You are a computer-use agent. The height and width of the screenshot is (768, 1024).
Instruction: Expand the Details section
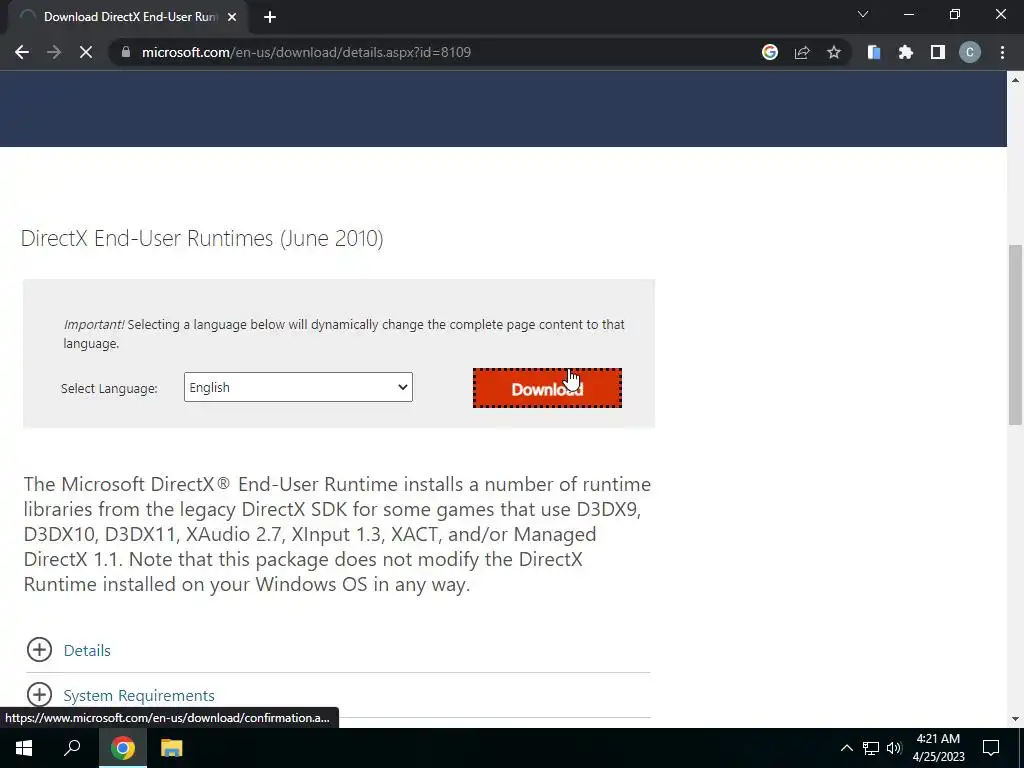39,650
